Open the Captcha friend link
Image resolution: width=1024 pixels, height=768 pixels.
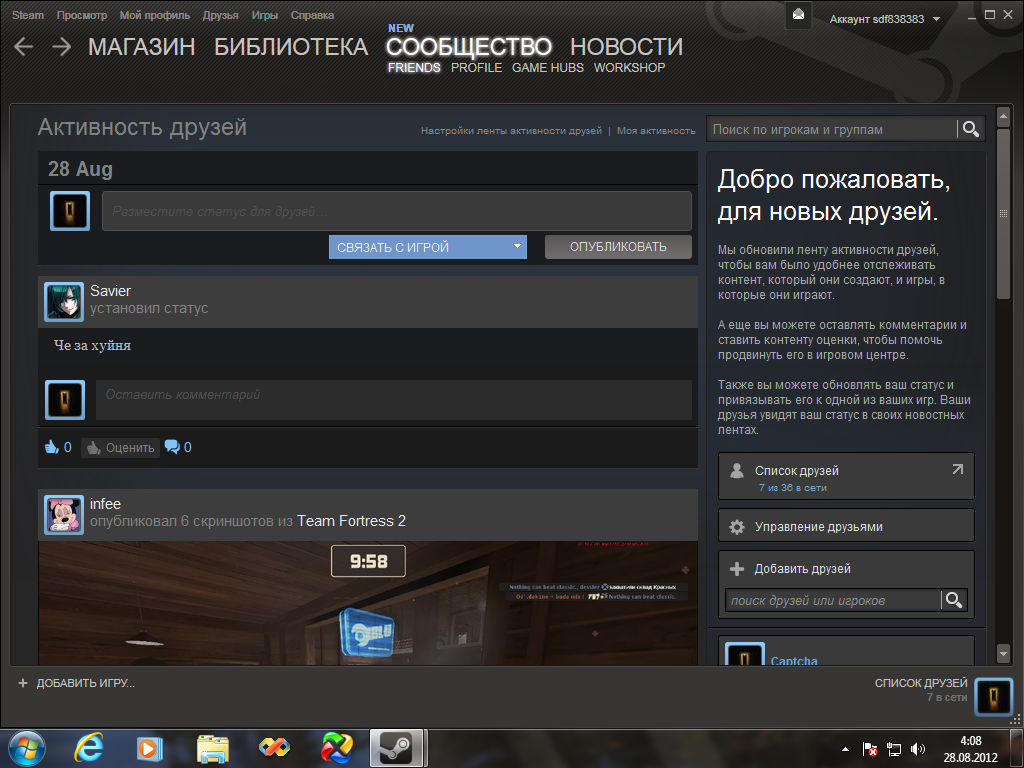[x=793, y=660]
